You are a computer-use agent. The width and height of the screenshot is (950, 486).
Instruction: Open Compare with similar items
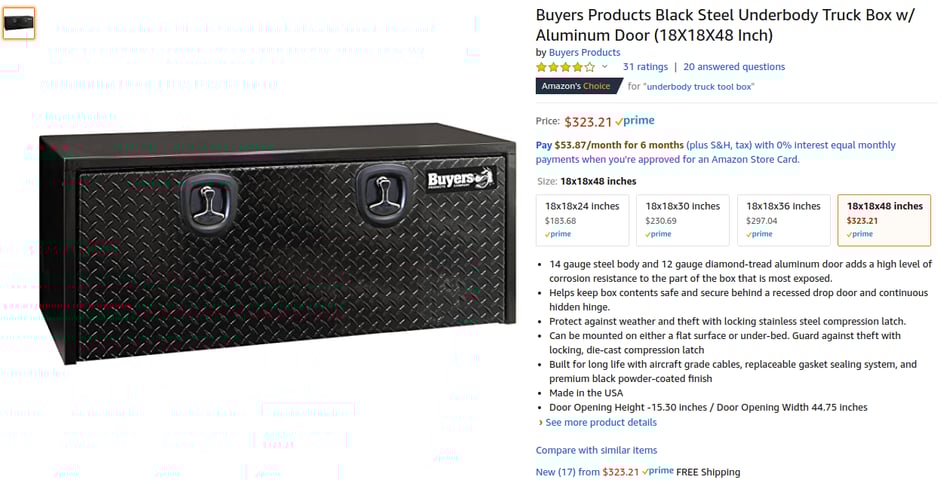tap(596, 450)
